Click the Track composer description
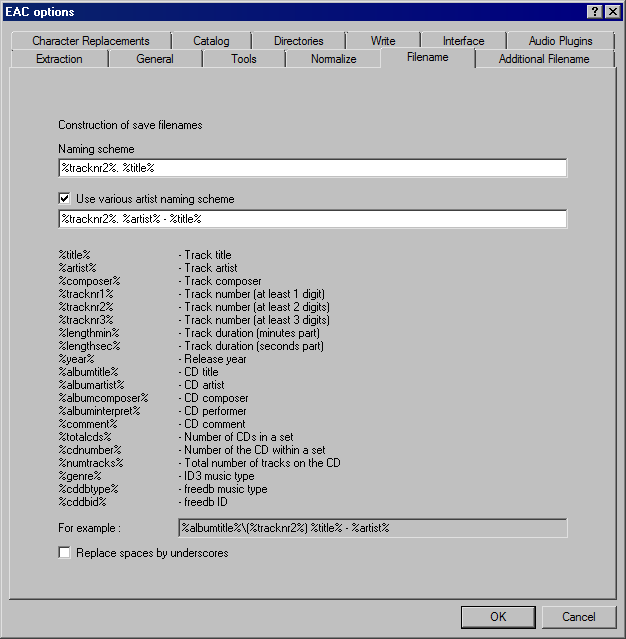Image resolution: width=626 pixels, height=639 pixels. coord(220,281)
